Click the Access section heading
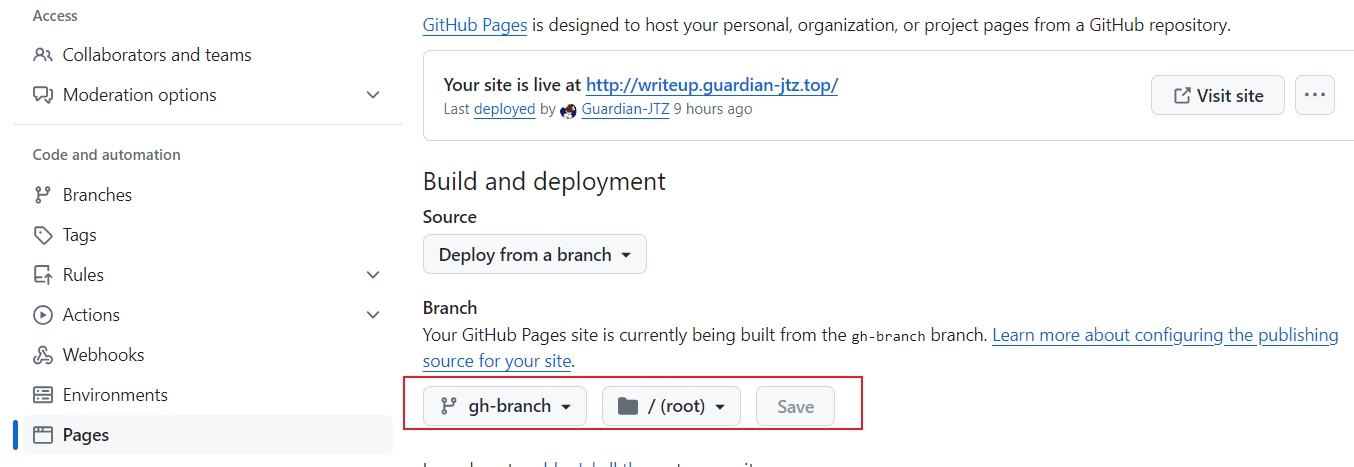This screenshot has height=467, width=1354. (56, 16)
